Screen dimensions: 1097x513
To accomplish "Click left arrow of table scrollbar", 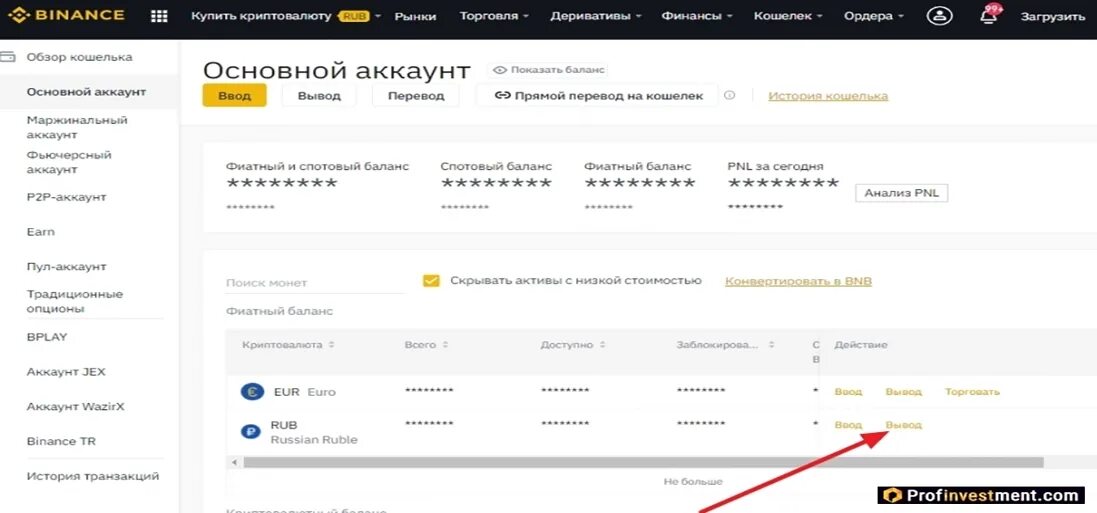I will point(234,463).
